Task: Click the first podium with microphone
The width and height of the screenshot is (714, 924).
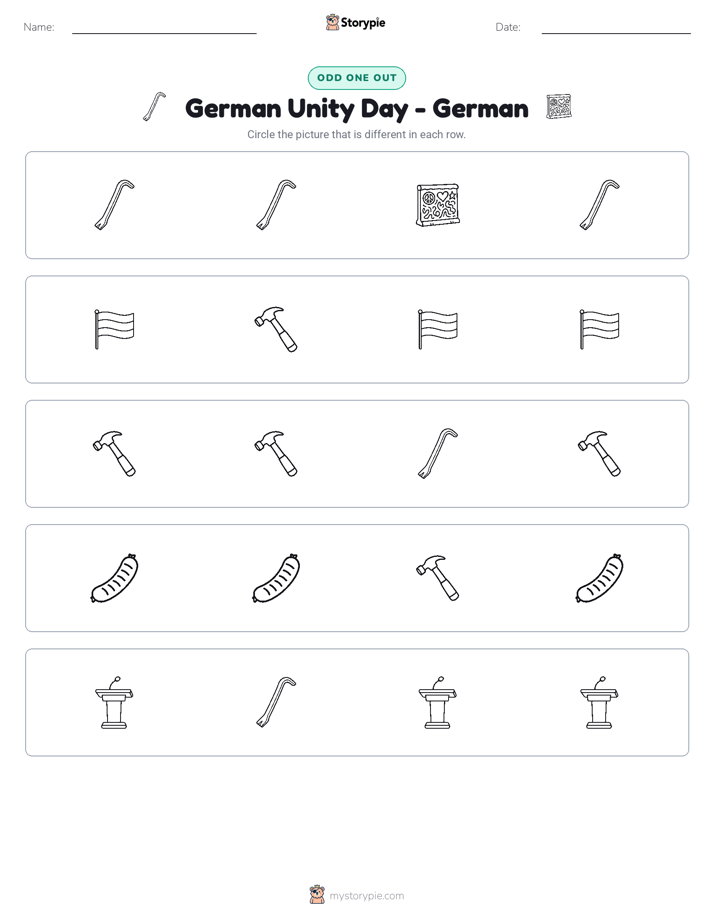Action: [x=114, y=702]
